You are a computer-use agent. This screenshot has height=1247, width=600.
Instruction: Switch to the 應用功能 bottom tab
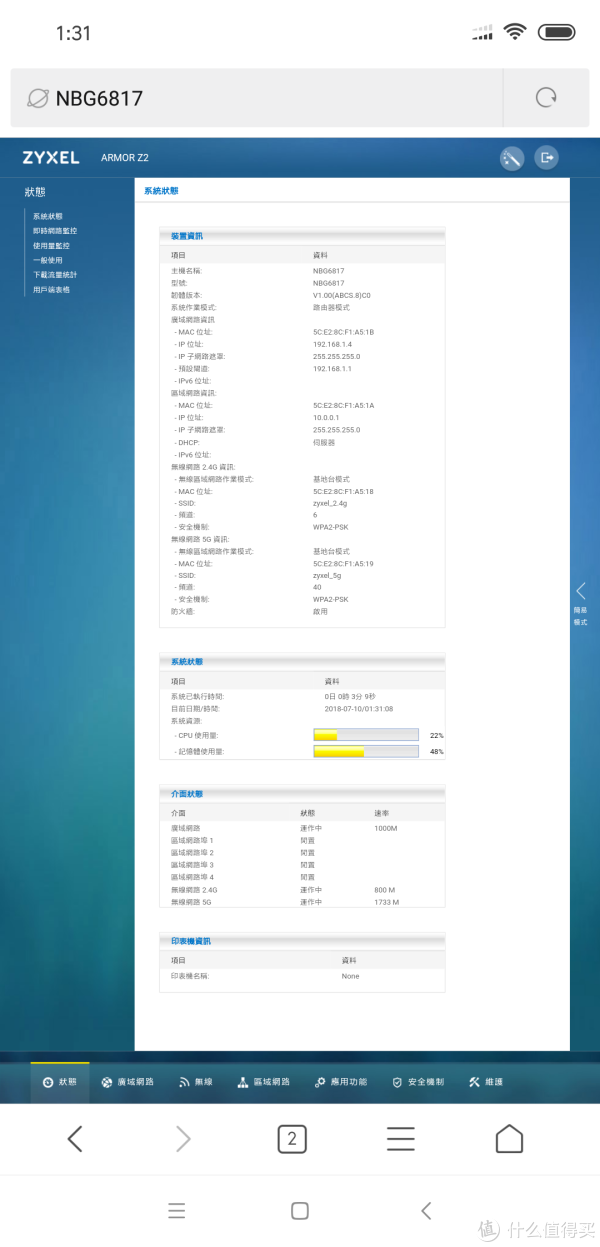pyautogui.click(x=341, y=1082)
